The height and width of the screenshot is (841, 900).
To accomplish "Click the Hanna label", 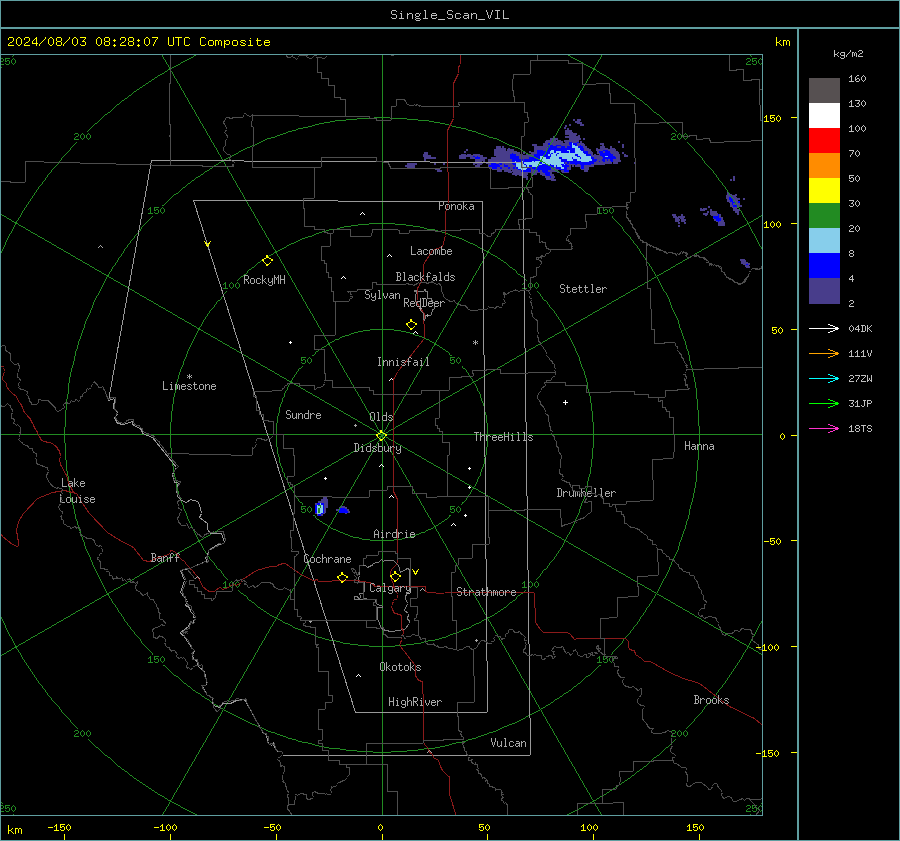I will point(699,446).
